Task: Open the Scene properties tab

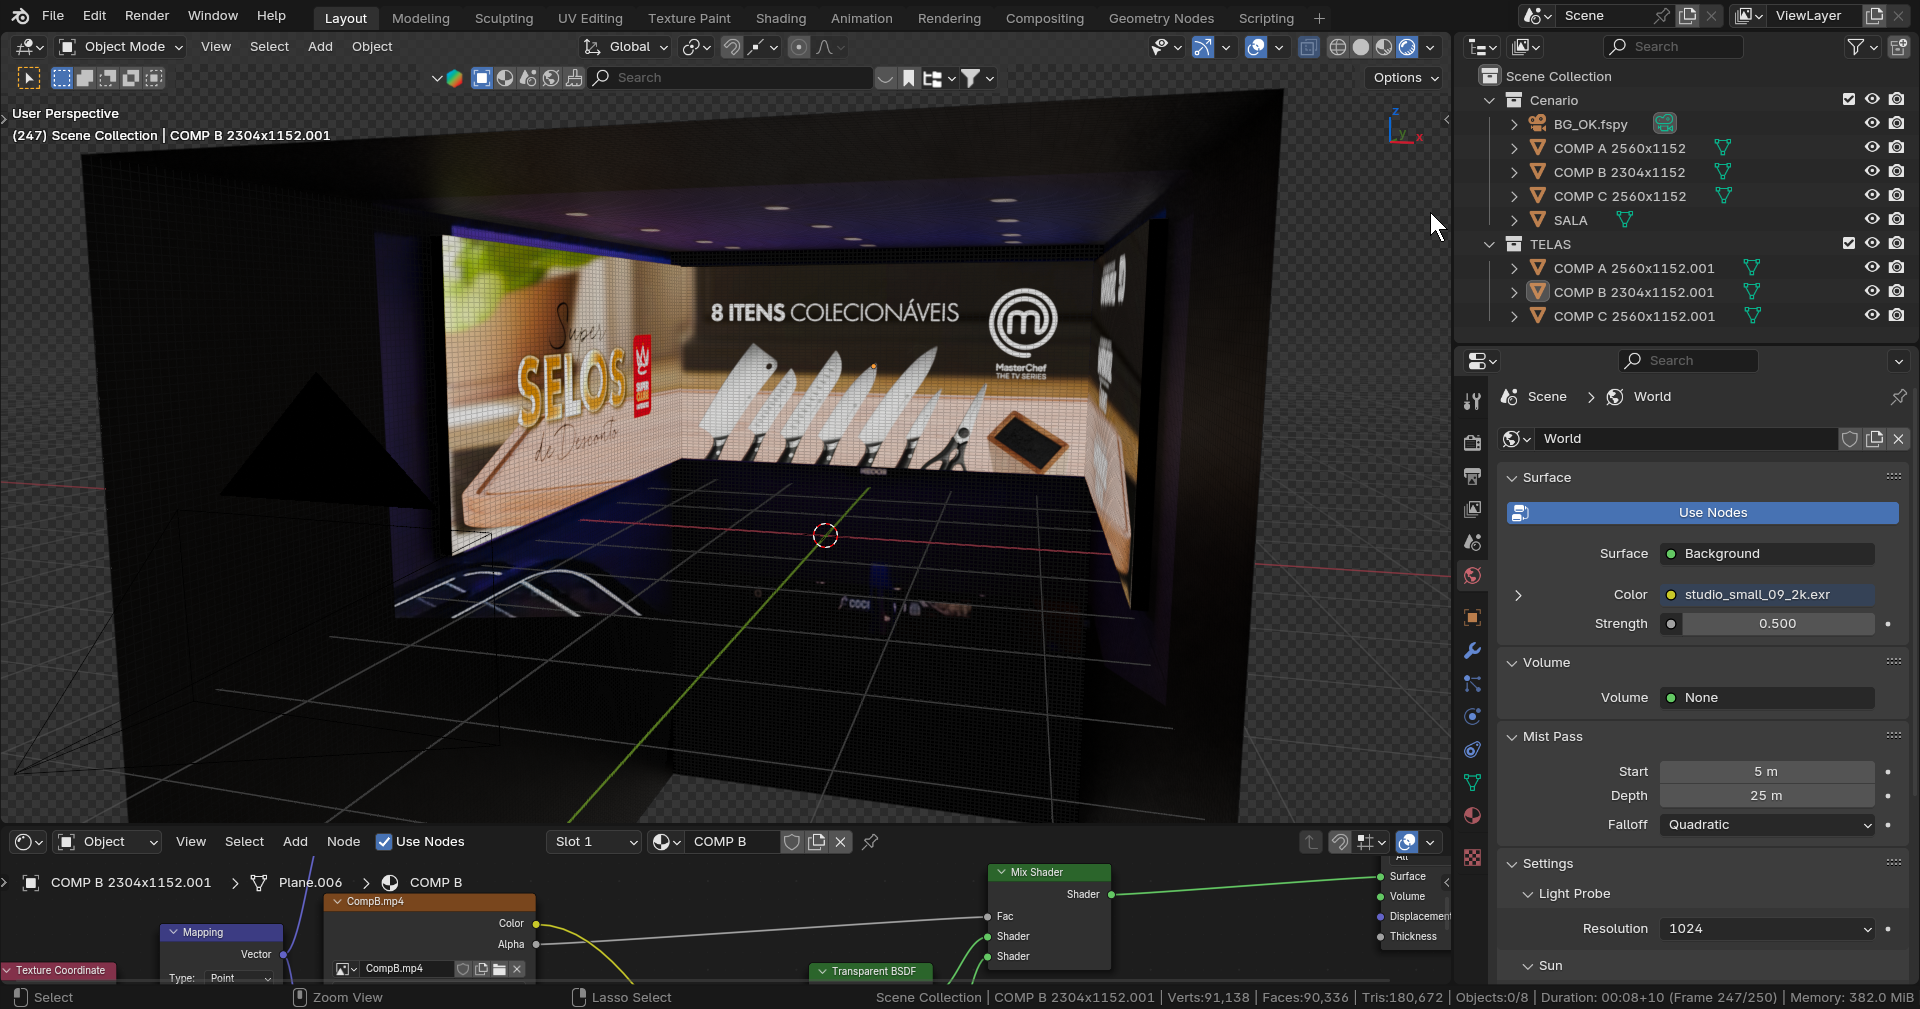Action: (x=1472, y=542)
